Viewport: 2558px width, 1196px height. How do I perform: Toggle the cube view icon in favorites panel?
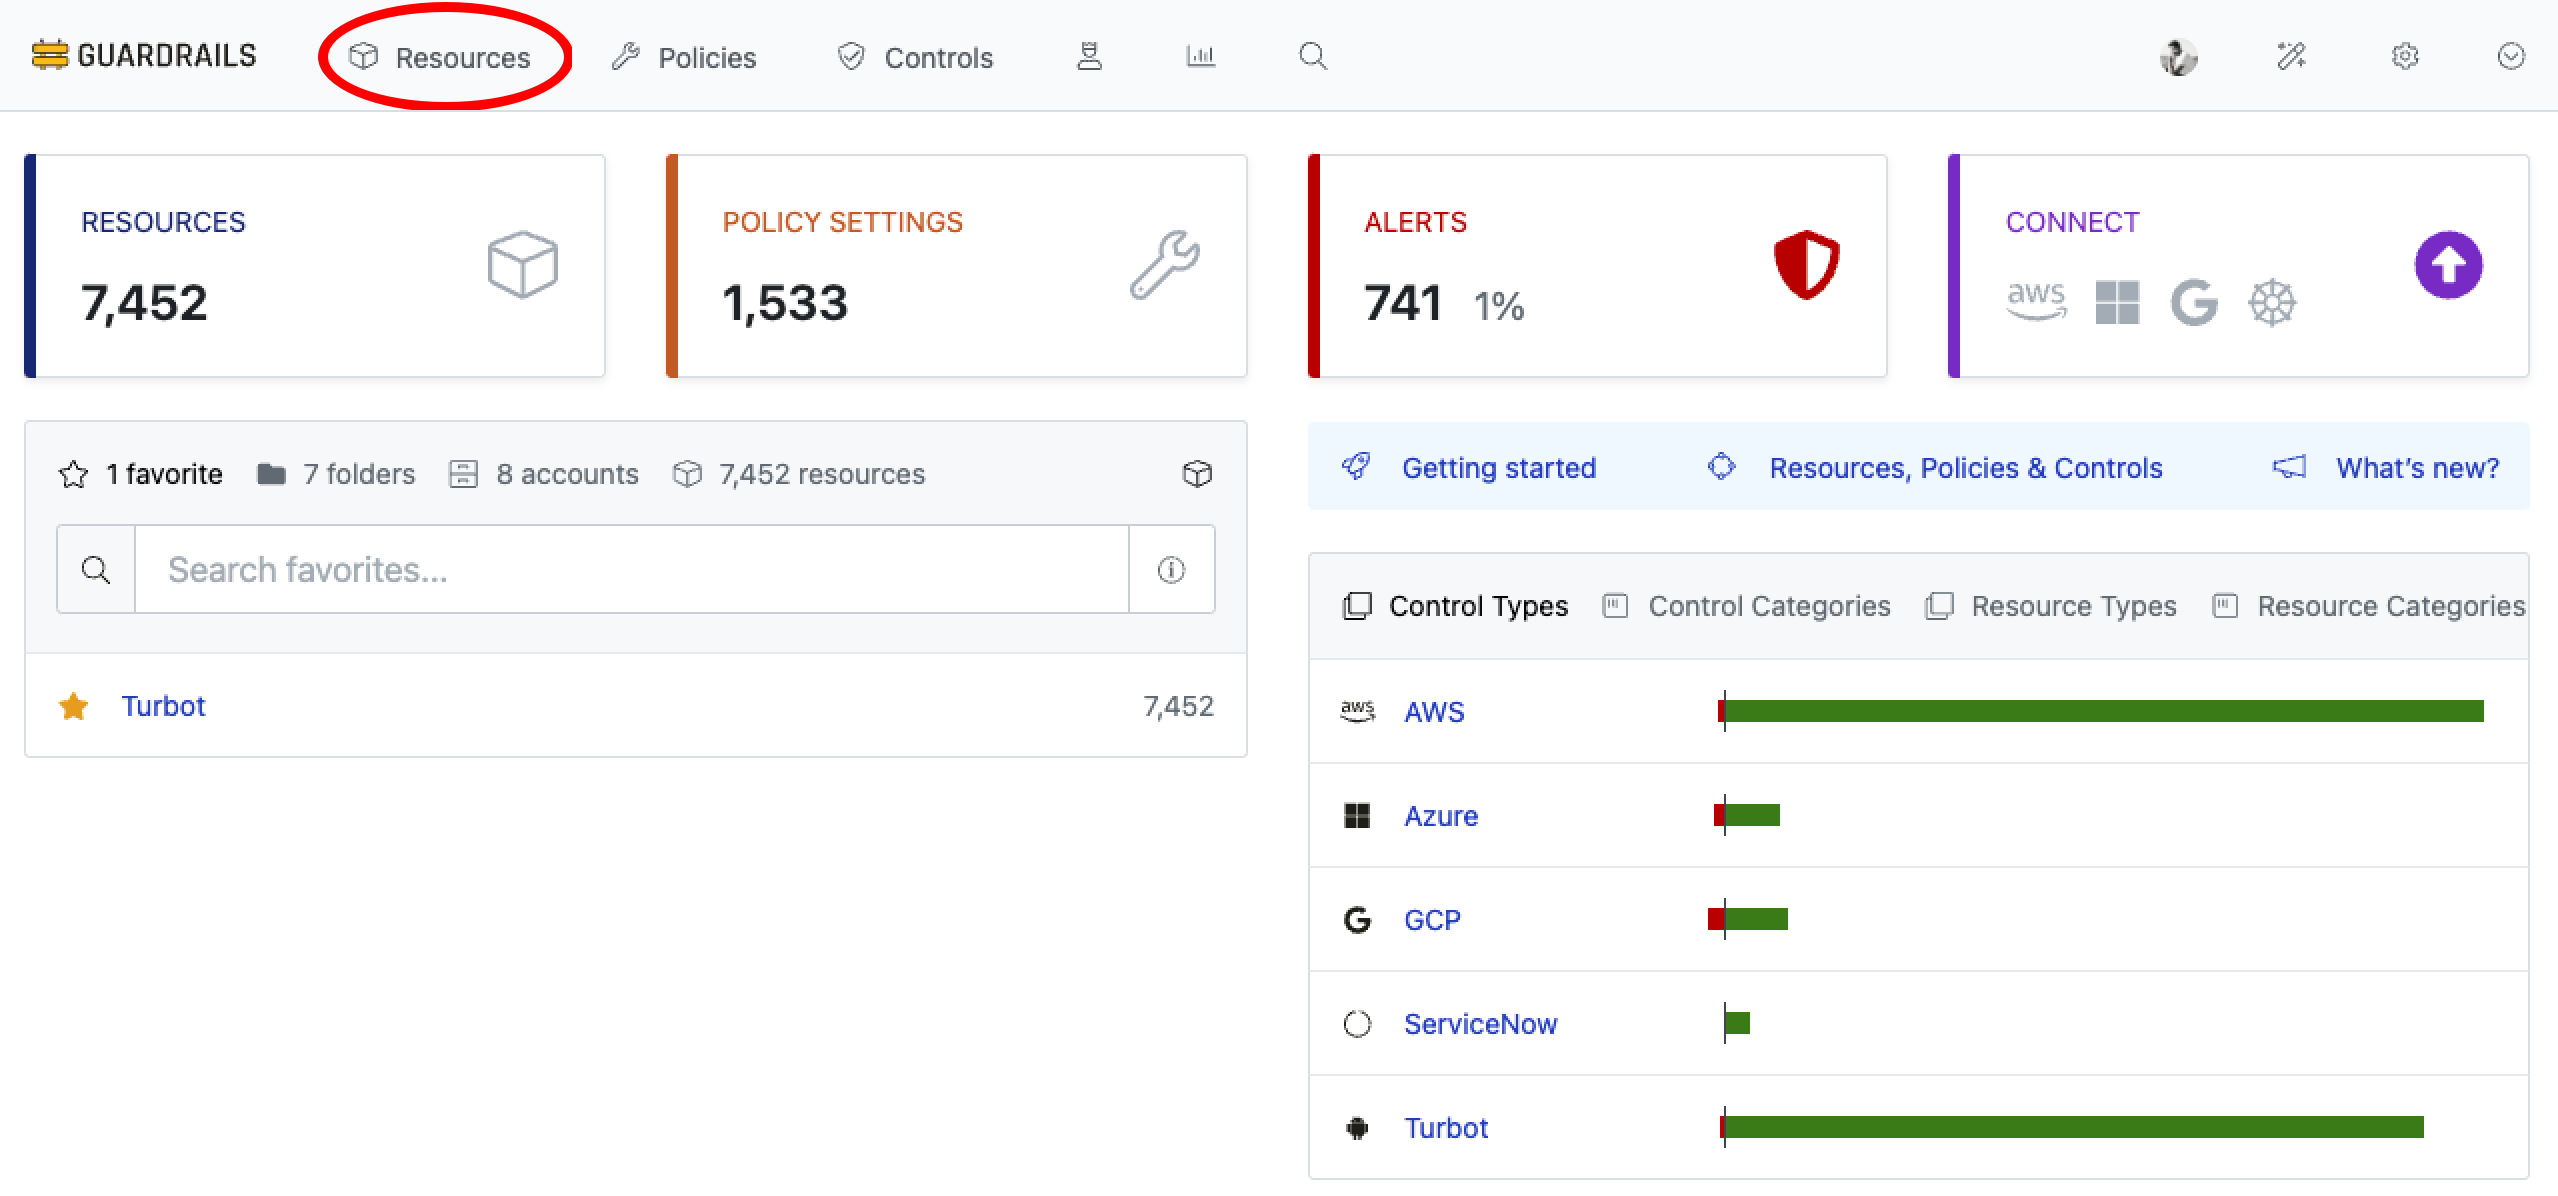click(x=1197, y=473)
